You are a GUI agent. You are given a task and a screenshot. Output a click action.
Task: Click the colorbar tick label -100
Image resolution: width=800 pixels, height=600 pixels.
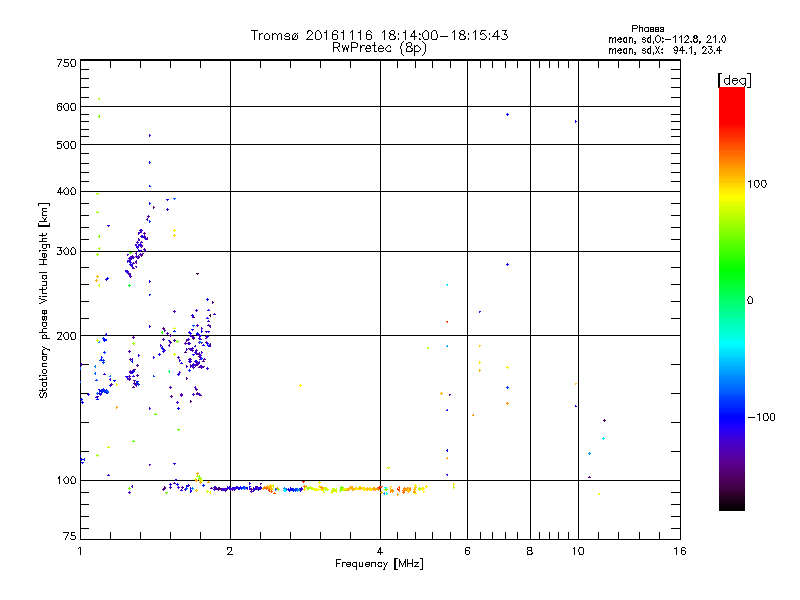764,417
